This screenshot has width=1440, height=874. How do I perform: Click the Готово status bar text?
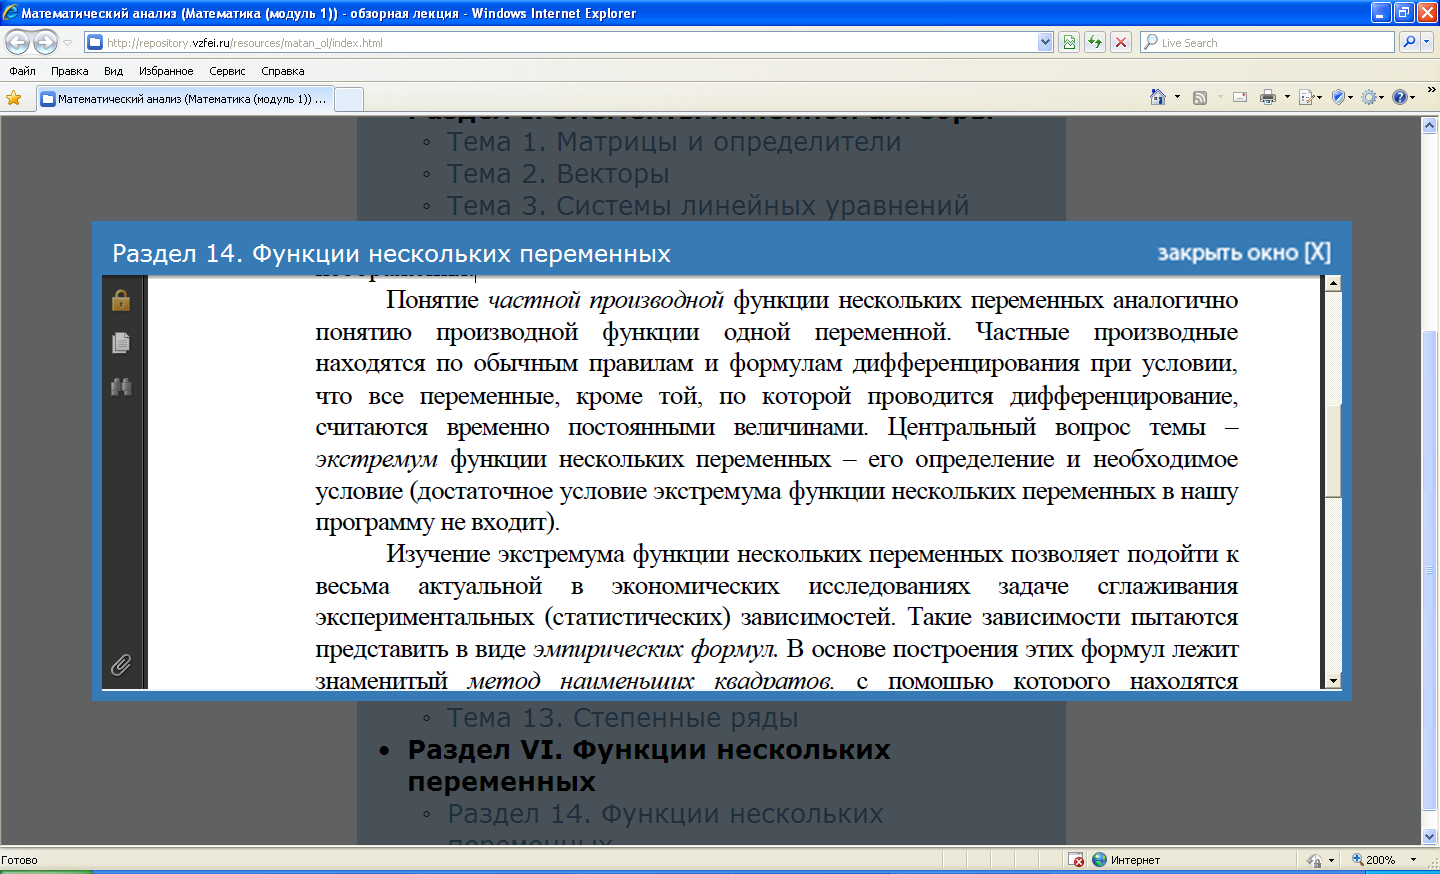[x=20, y=860]
